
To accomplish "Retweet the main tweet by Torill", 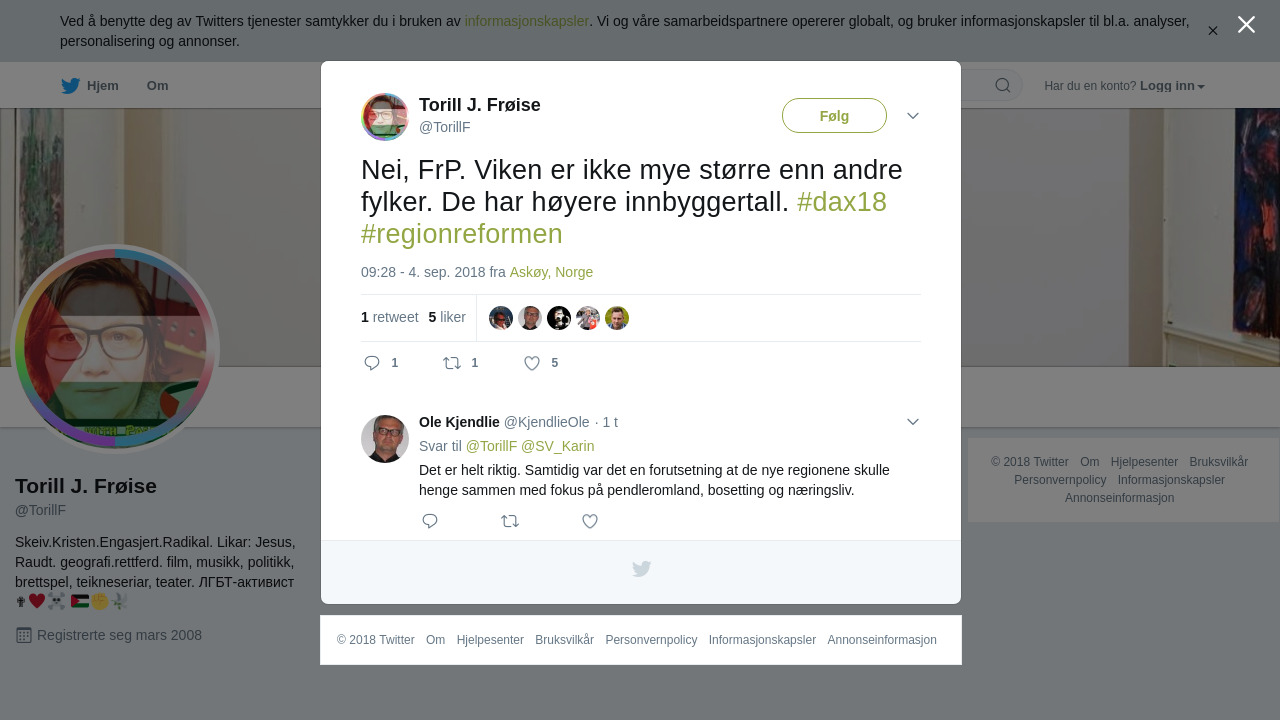I will (452, 363).
